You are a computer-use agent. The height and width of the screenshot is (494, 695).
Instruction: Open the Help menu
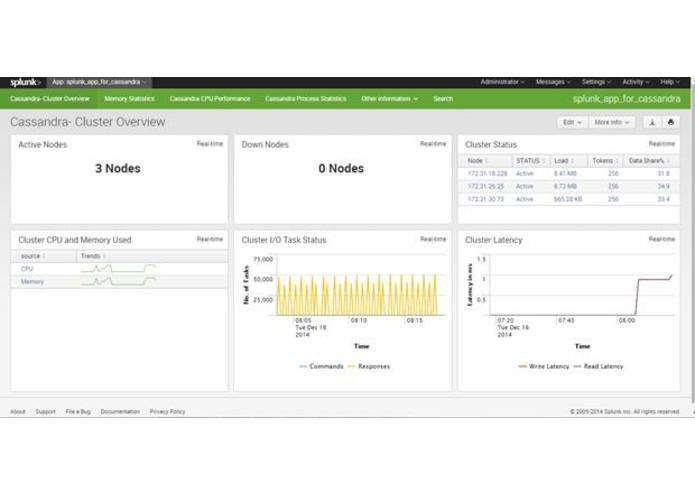[670, 82]
